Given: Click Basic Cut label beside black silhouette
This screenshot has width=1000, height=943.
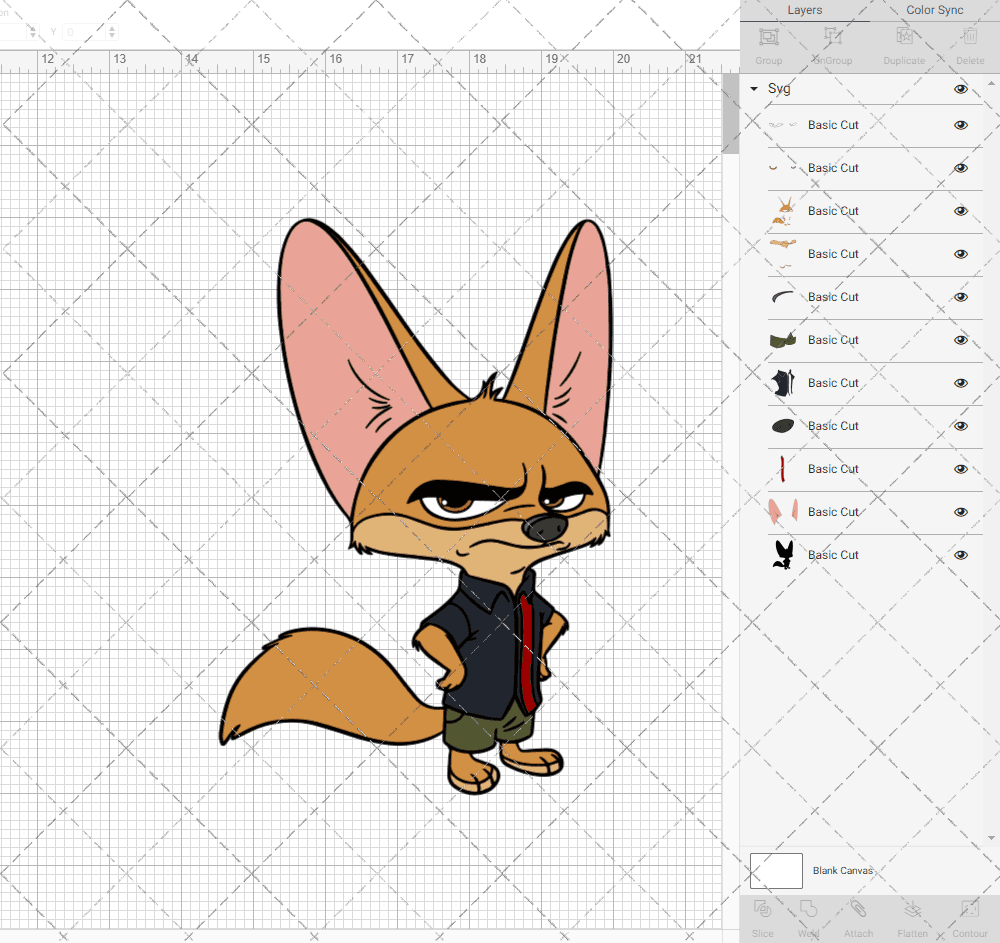Looking at the screenshot, I should click(833, 555).
